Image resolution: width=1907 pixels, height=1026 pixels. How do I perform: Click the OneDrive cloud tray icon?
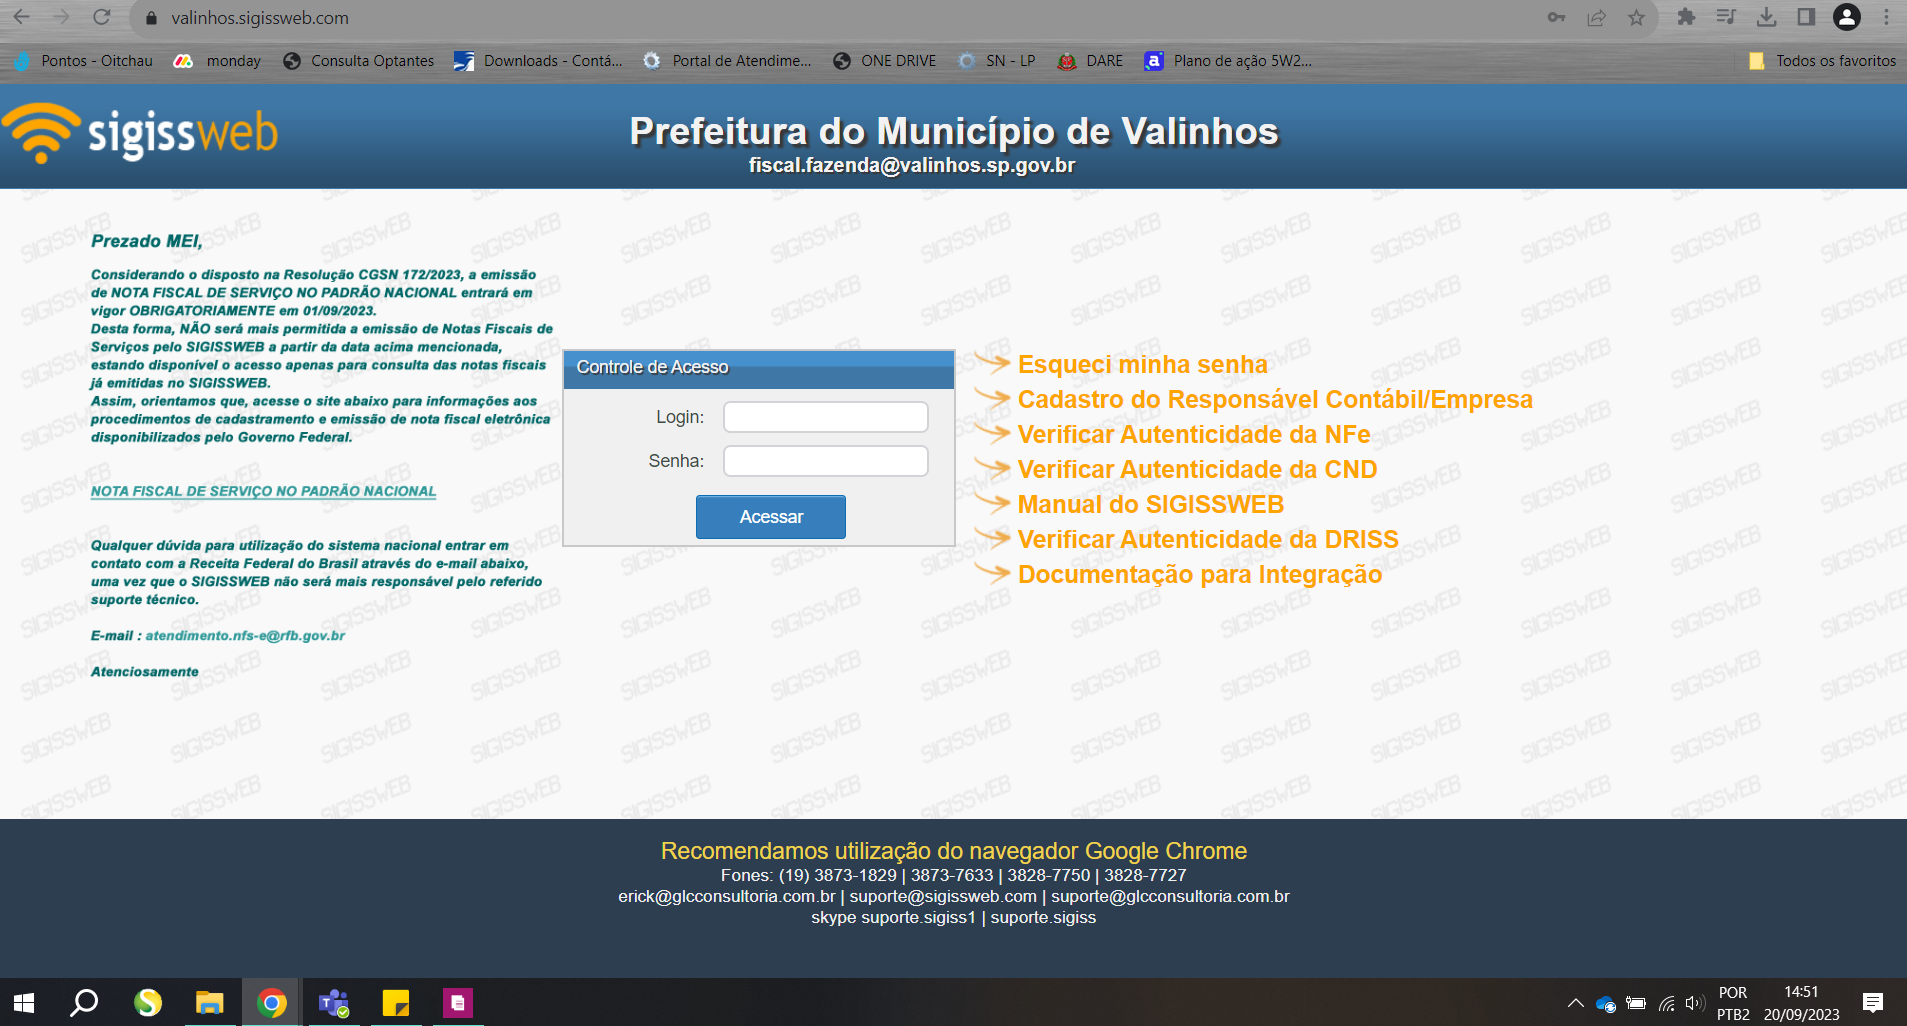(x=1606, y=1004)
